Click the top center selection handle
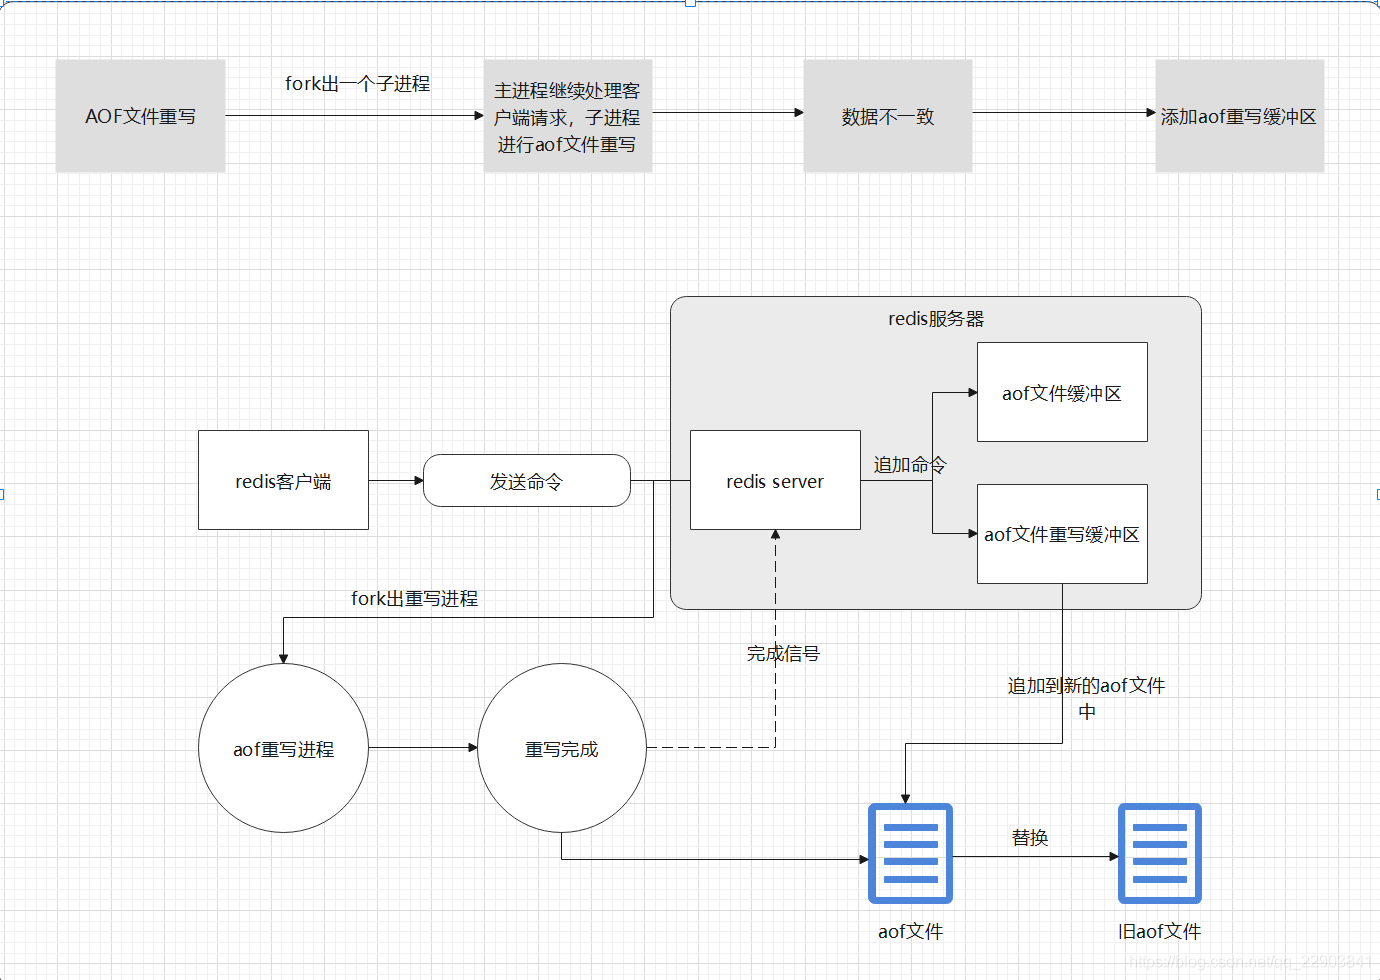 point(690,3)
